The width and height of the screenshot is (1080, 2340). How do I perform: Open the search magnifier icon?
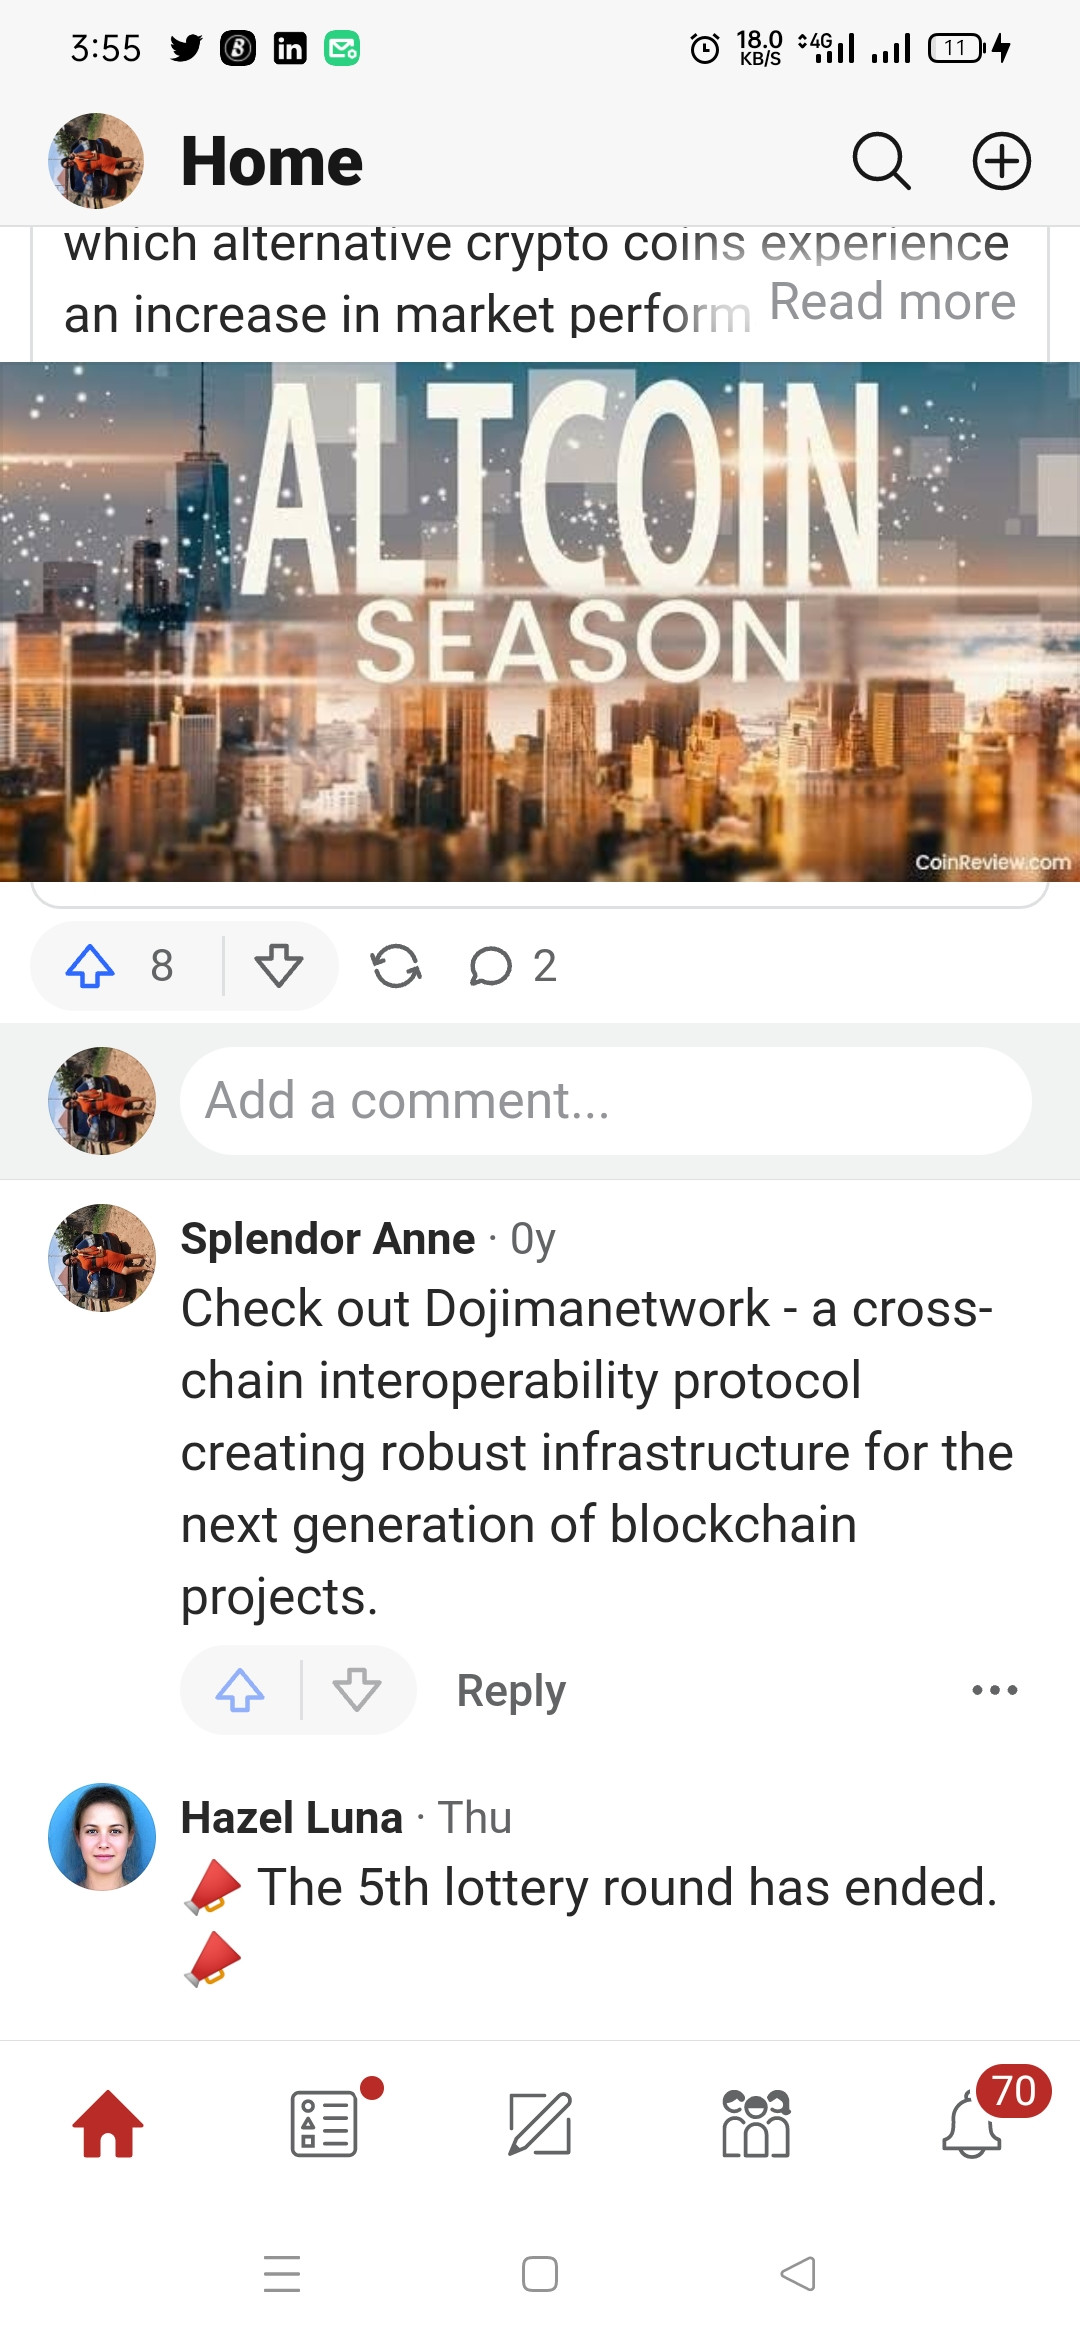(881, 161)
